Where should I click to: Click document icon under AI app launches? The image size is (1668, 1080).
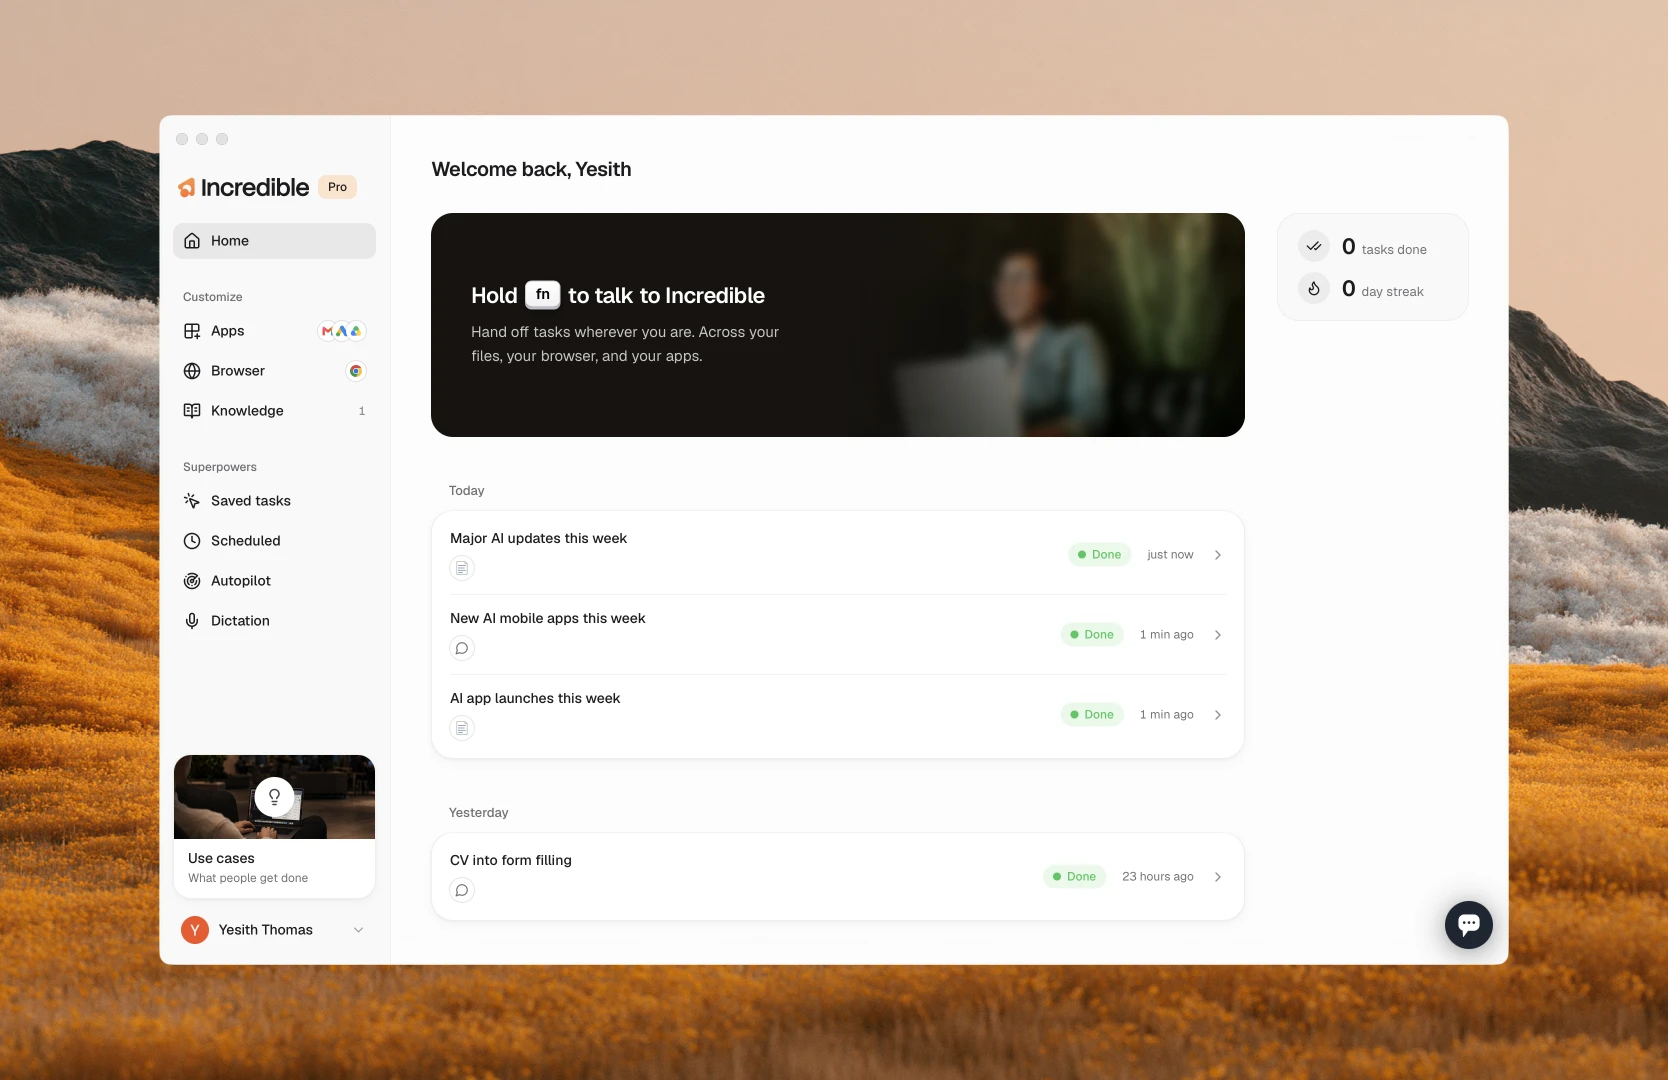[x=462, y=728]
